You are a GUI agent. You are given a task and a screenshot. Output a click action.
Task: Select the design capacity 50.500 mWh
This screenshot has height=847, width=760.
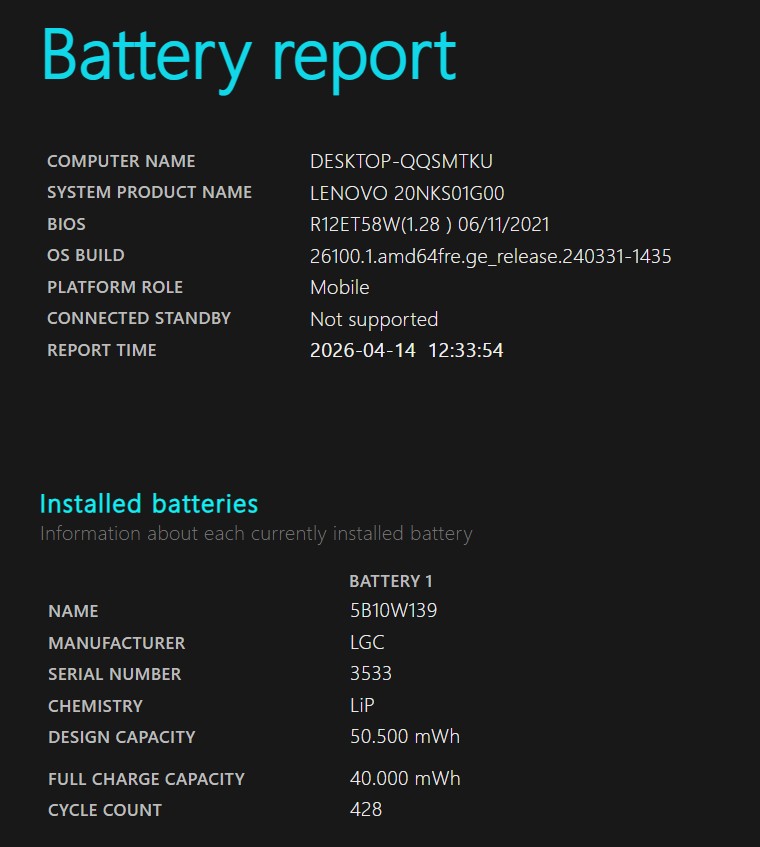[404, 737]
